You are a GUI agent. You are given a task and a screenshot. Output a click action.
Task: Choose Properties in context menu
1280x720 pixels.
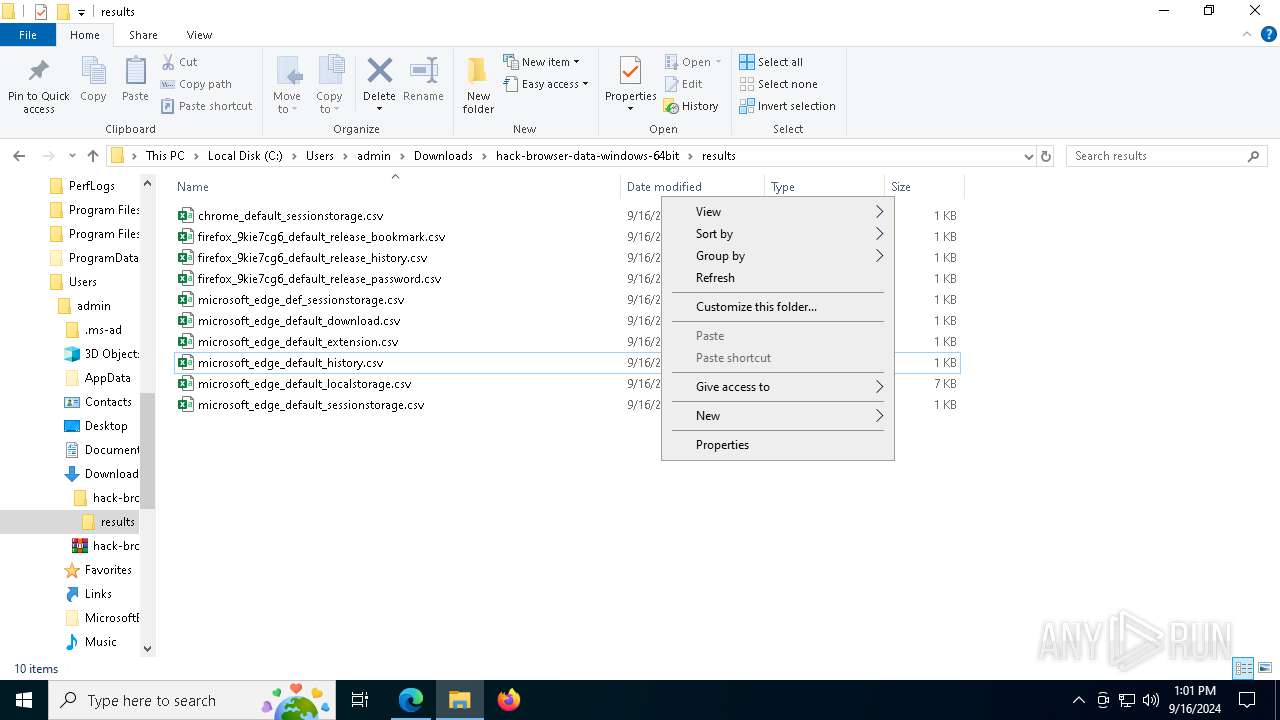778,445
